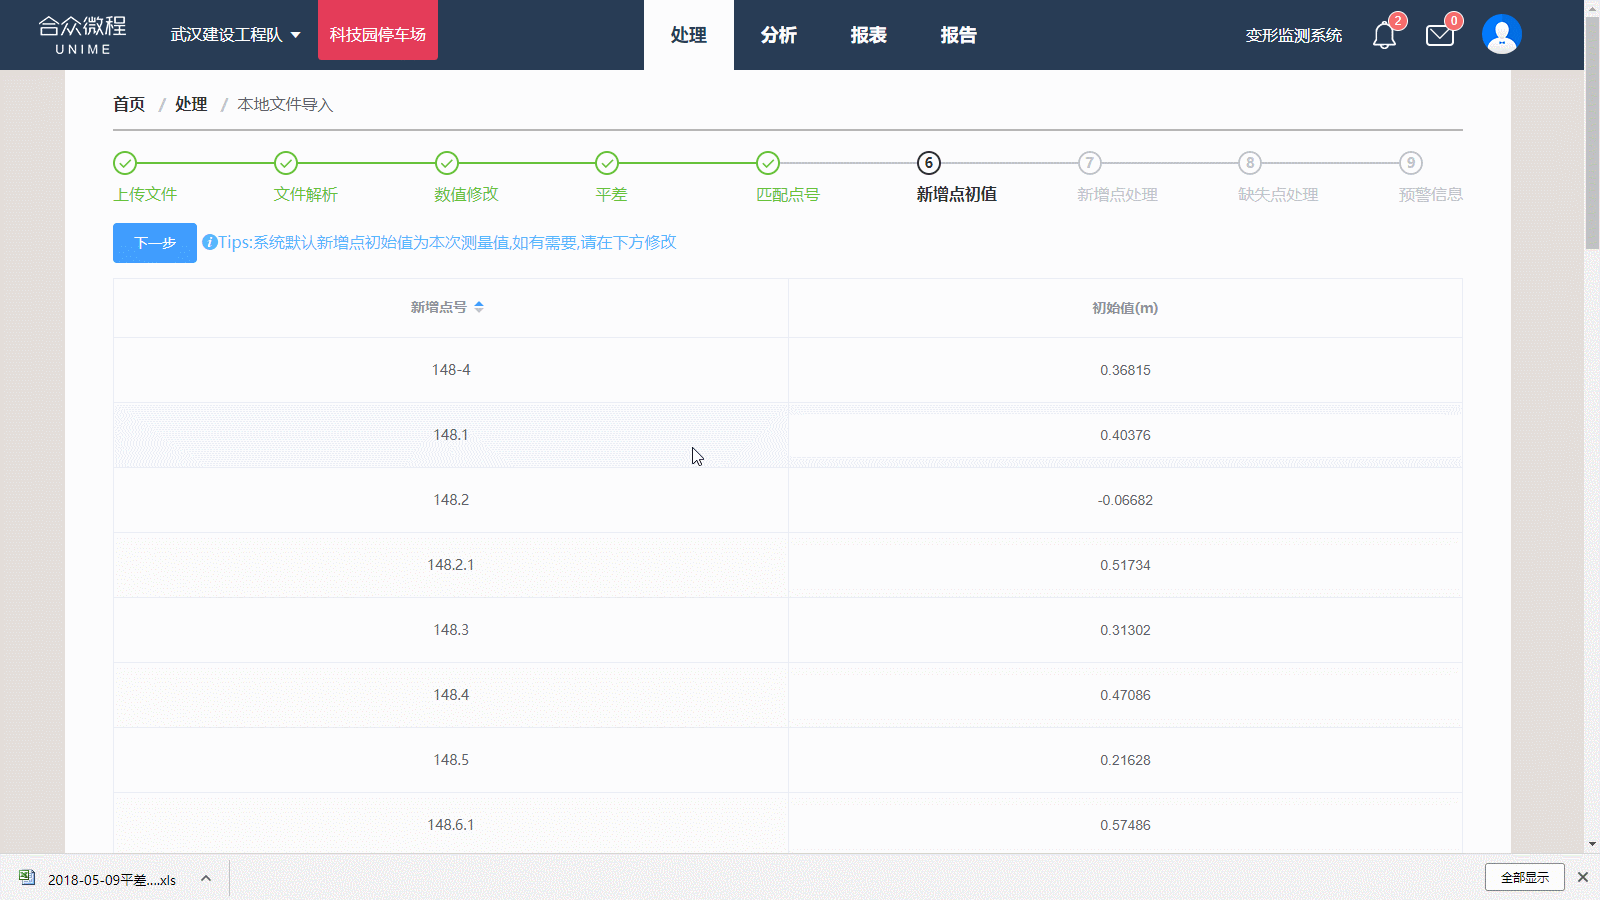Click the 全部显示 button
The height and width of the screenshot is (900, 1600).
tap(1524, 877)
